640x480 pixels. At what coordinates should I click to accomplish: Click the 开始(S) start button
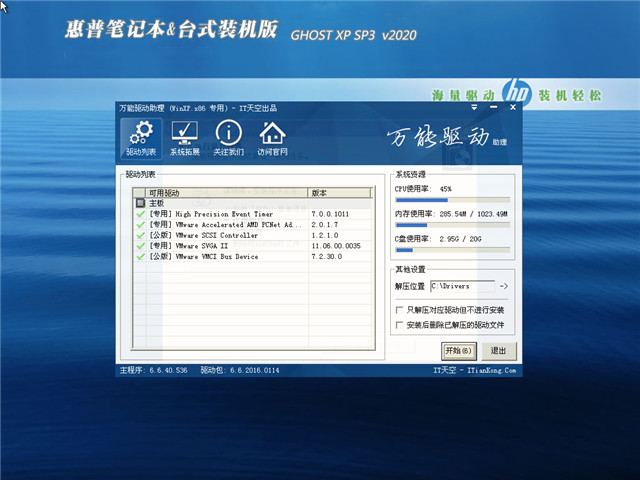(459, 351)
